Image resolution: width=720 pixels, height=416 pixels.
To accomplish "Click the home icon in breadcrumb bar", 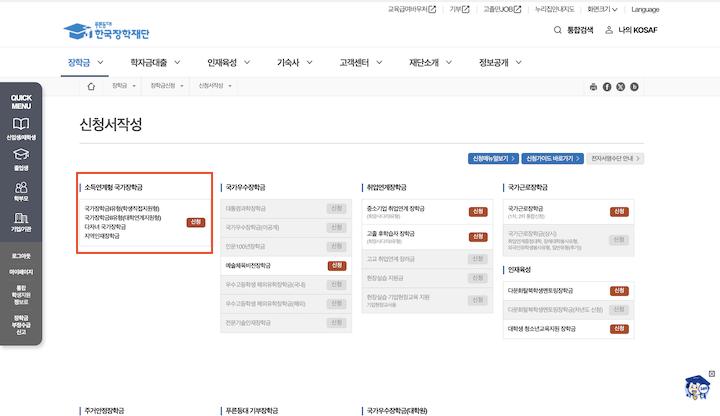I will tap(91, 87).
